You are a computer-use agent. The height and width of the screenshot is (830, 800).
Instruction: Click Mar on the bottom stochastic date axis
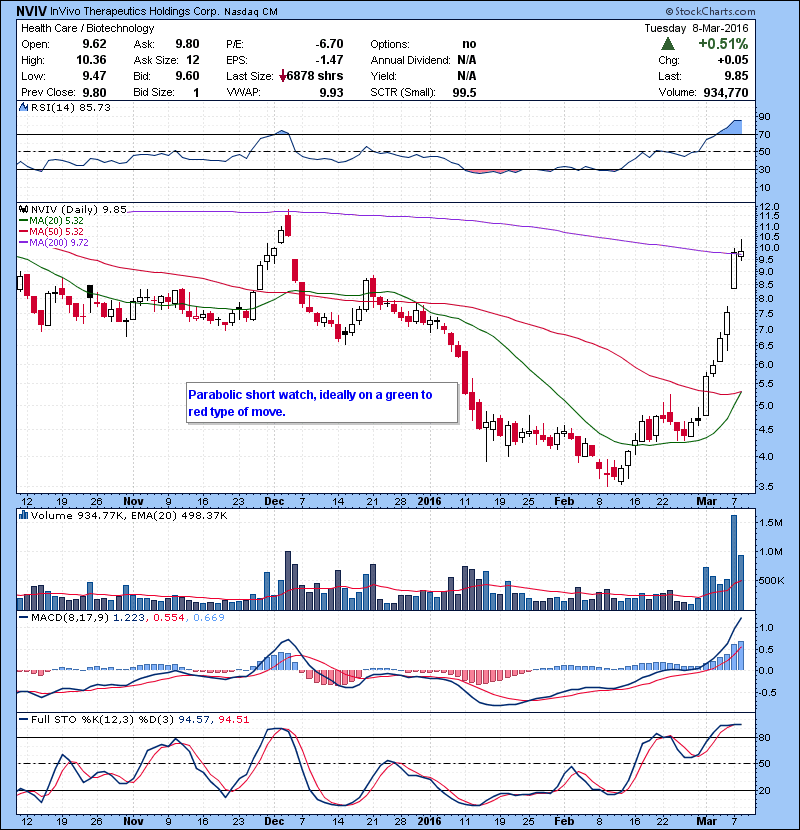pos(706,821)
